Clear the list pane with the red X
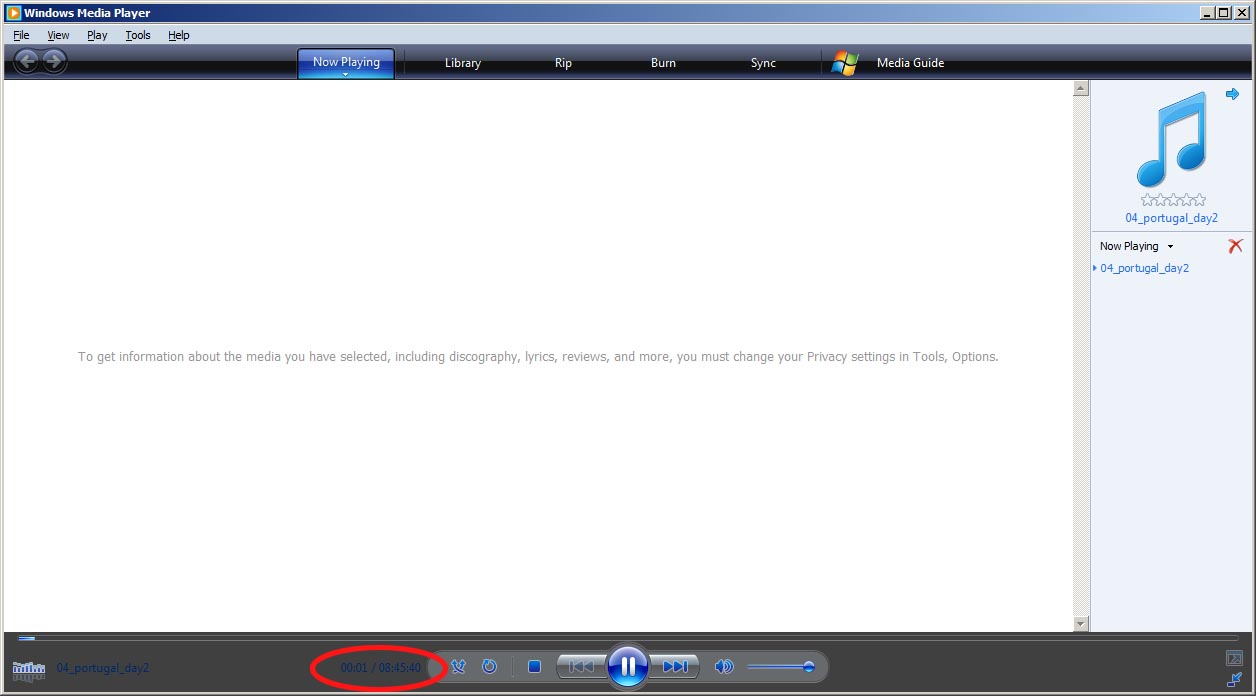 pyautogui.click(x=1235, y=246)
